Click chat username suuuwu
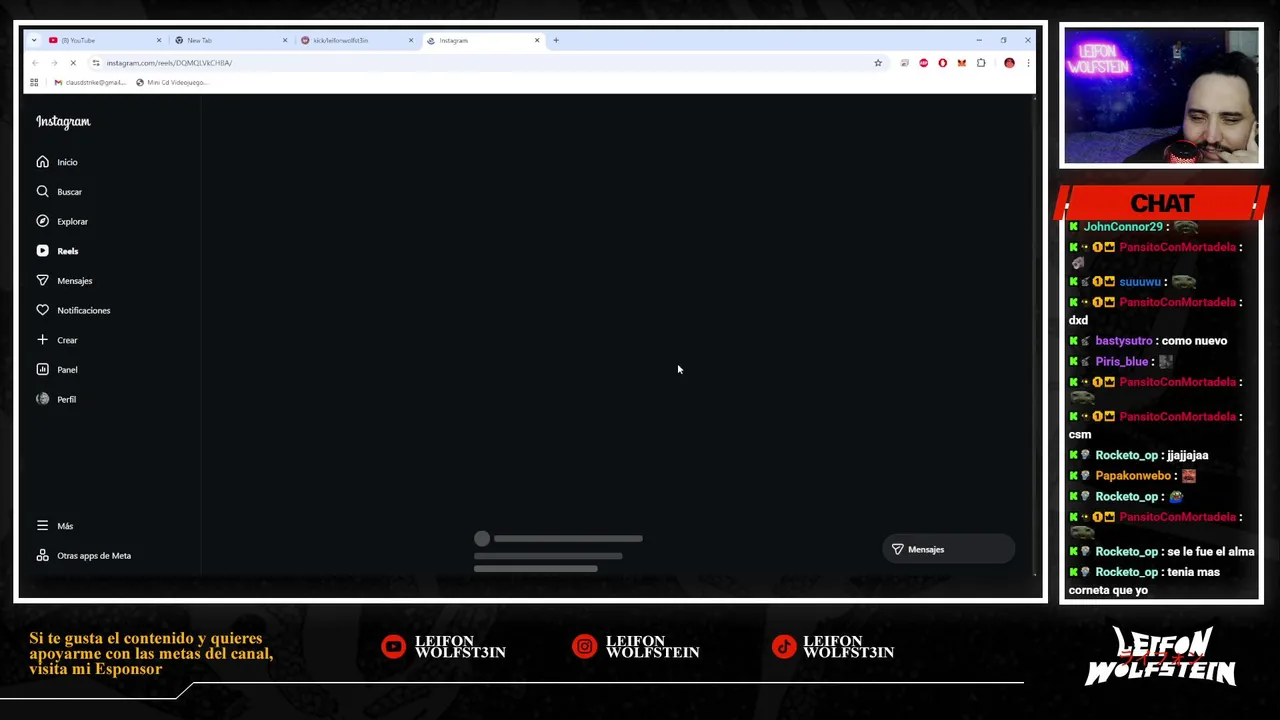Image resolution: width=1280 pixels, height=720 pixels. tap(1140, 282)
